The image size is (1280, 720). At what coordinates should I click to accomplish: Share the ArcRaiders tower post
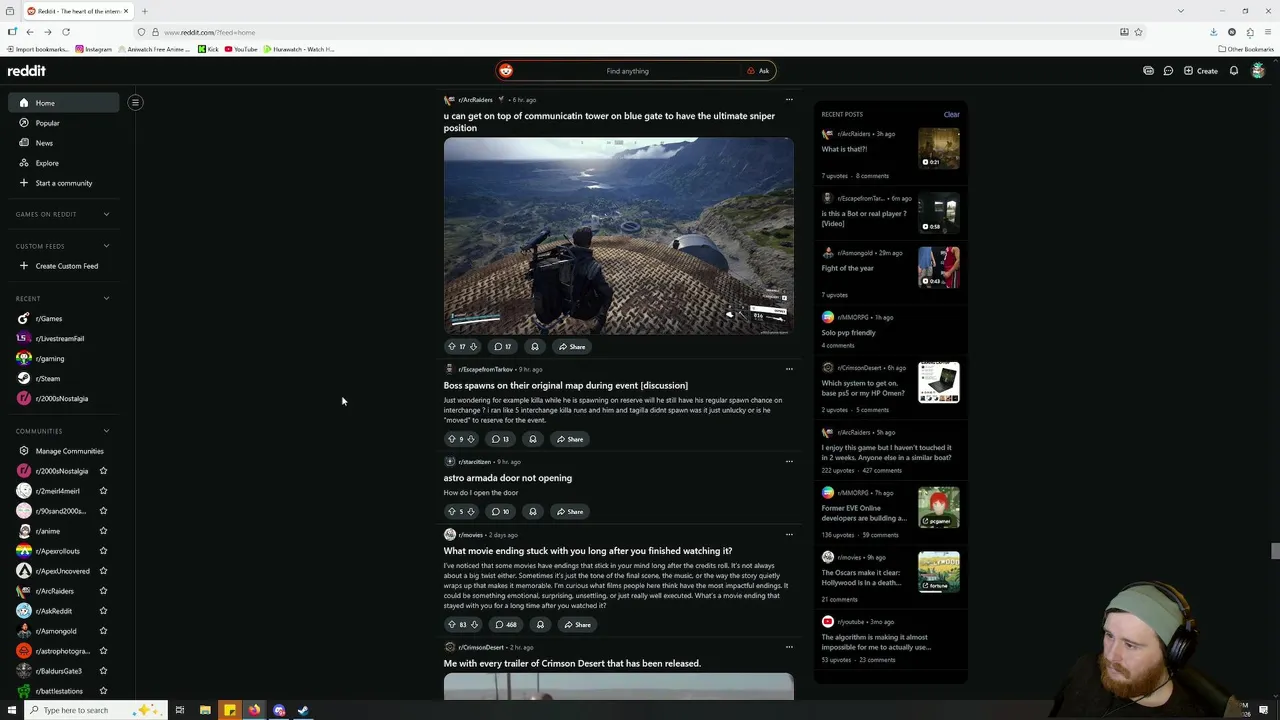click(571, 347)
